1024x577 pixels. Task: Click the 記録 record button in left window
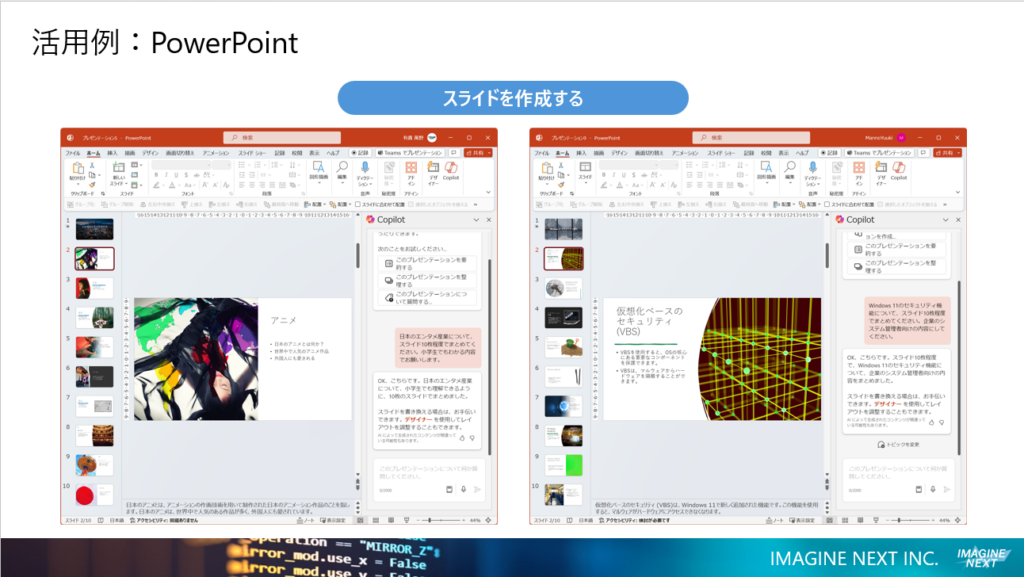pyautogui.click(x=360, y=153)
